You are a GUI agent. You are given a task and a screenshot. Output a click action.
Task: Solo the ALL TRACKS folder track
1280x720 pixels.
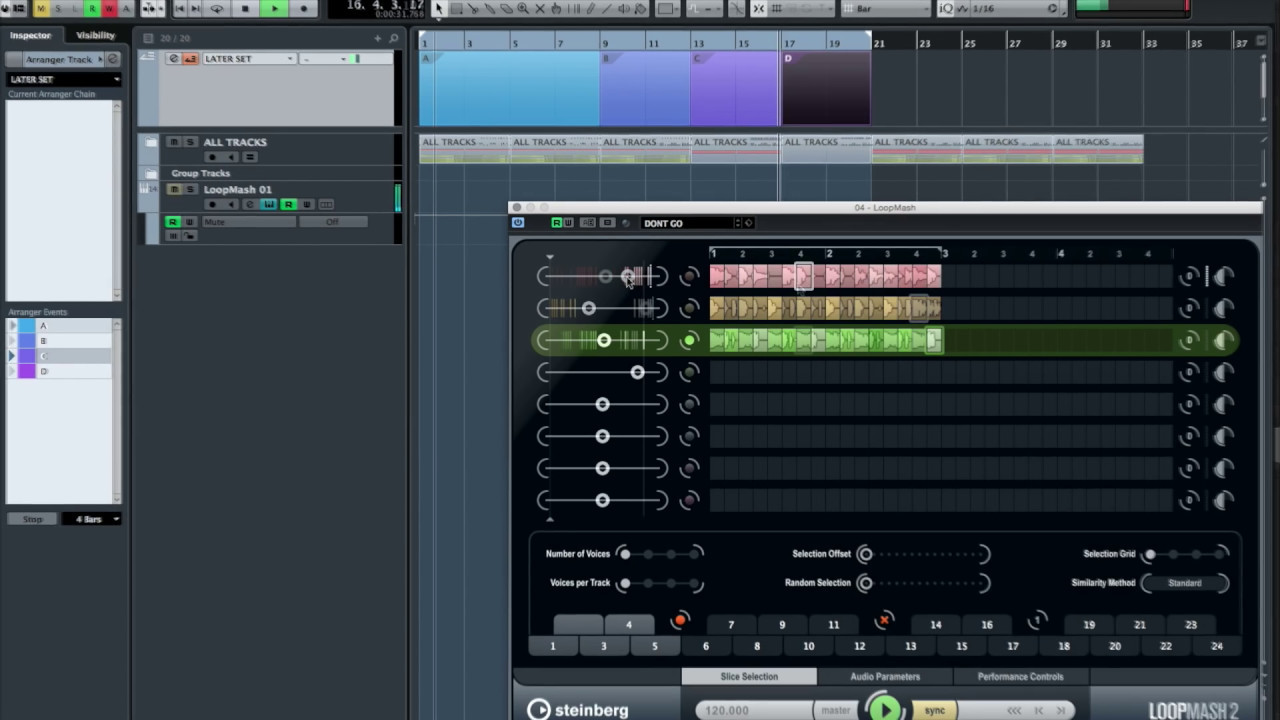coord(189,142)
